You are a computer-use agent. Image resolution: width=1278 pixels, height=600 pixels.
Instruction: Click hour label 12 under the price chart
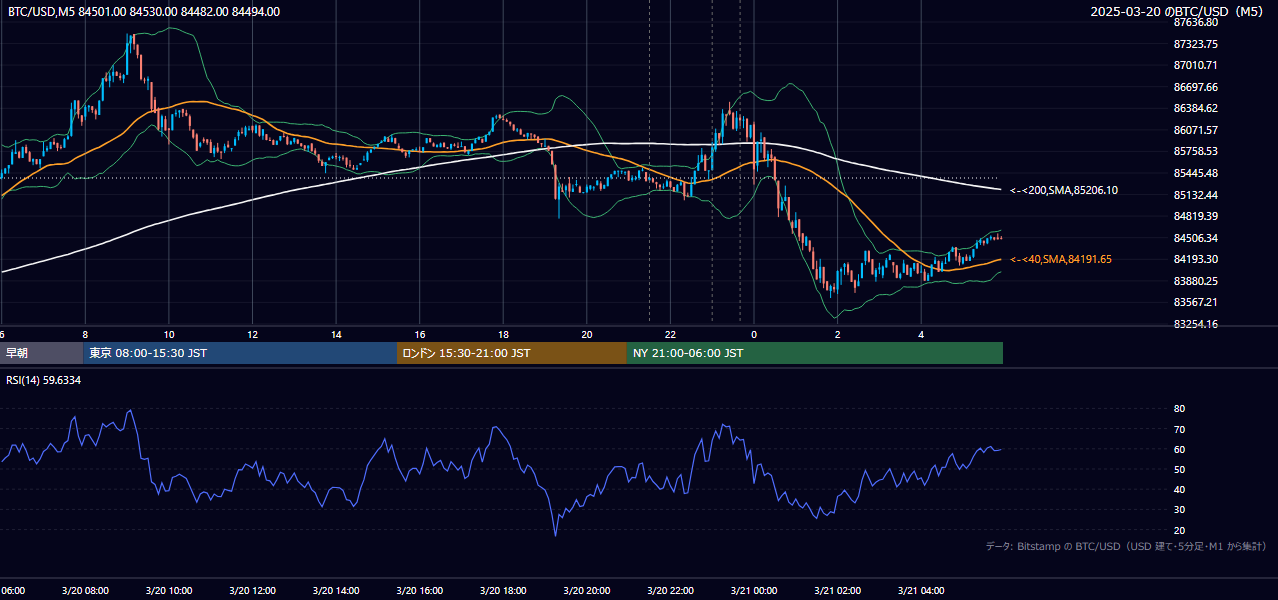pyautogui.click(x=253, y=335)
